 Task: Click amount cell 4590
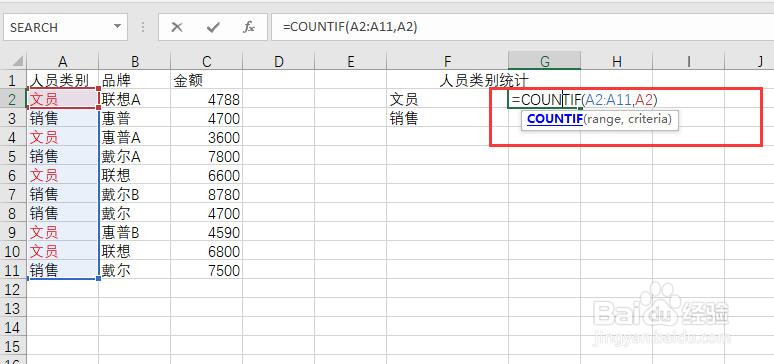point(206,232)
